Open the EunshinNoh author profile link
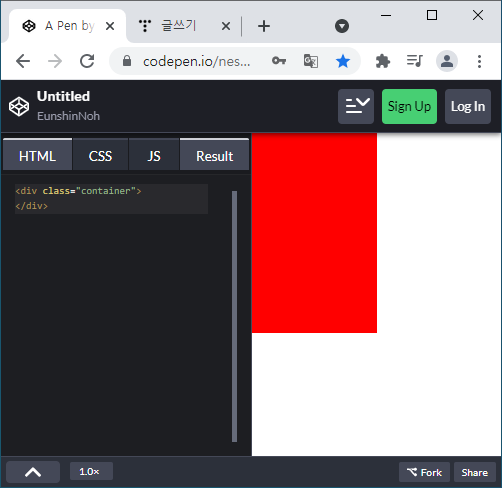The width and height of the screenshot is (502, 488). click(x=68, y=116)
